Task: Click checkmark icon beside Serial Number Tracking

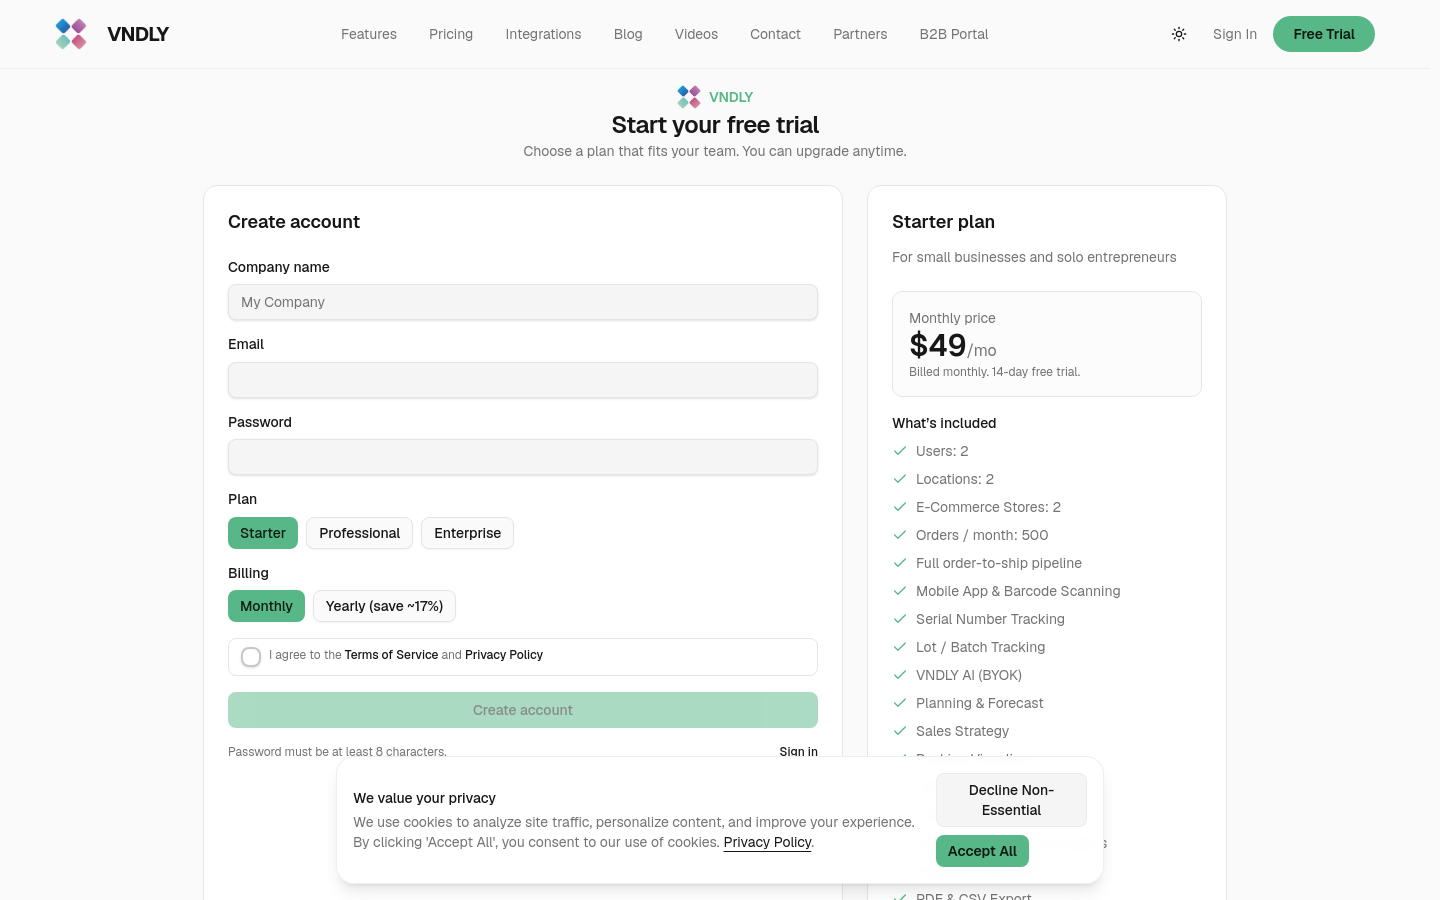Action: 900,619
